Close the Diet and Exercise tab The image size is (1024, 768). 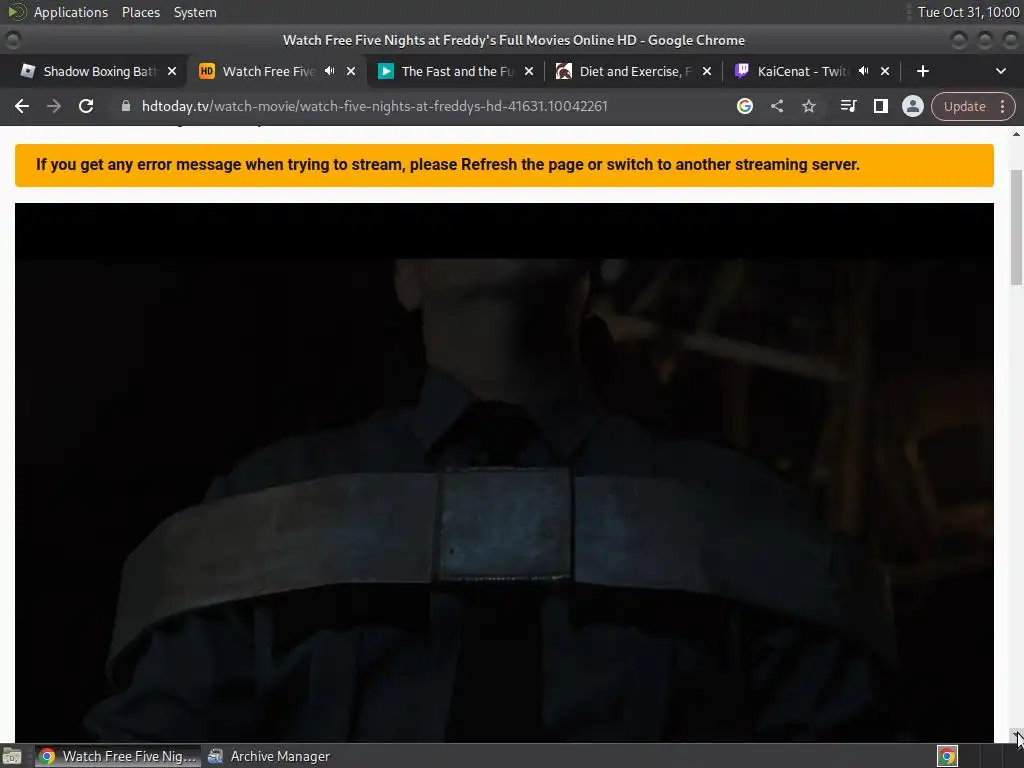coord(707,71)
